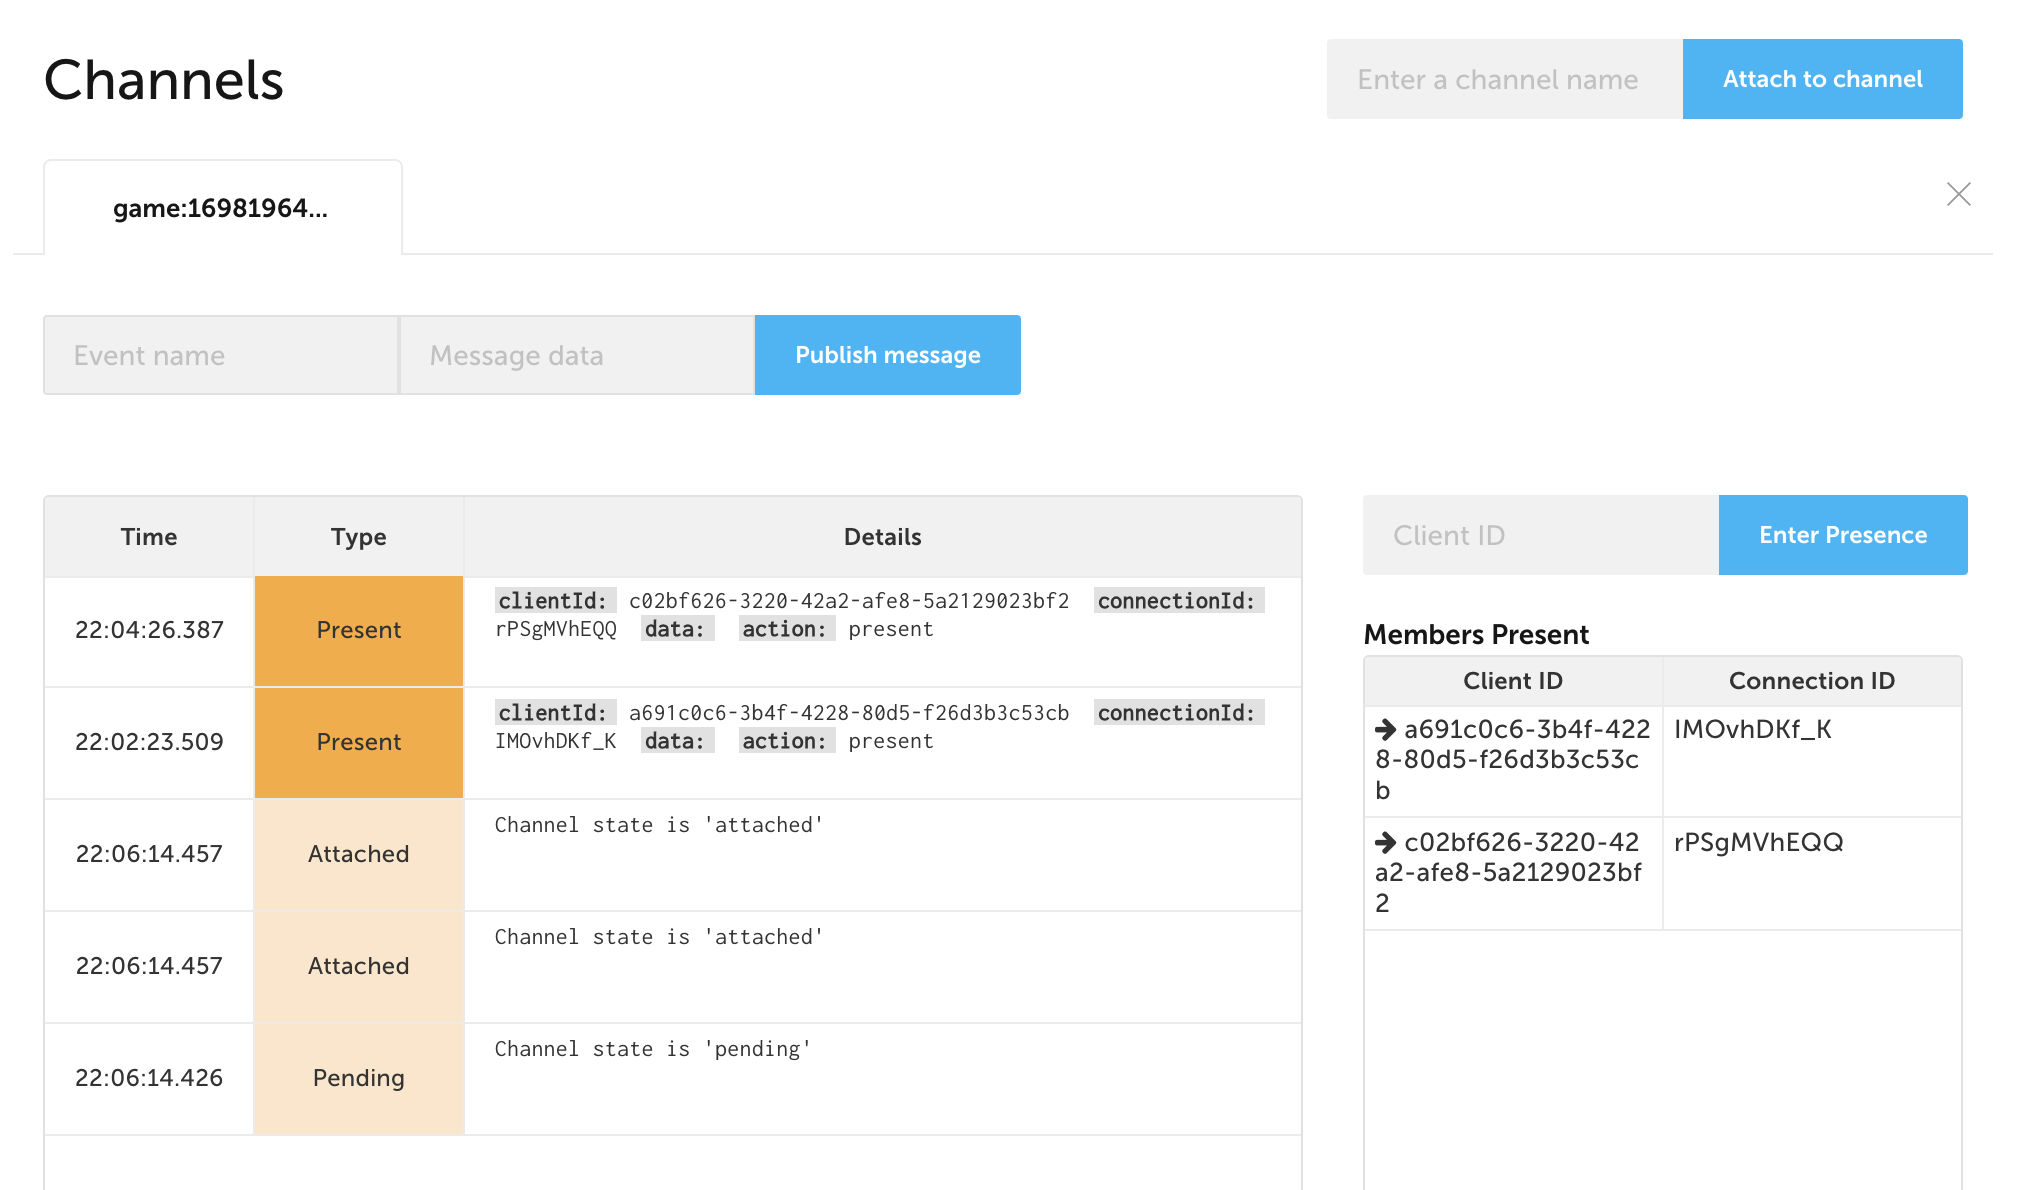2024x1190 pixels.
Task: Click "Channel state is 'pending'" text
Action: 653,1049
